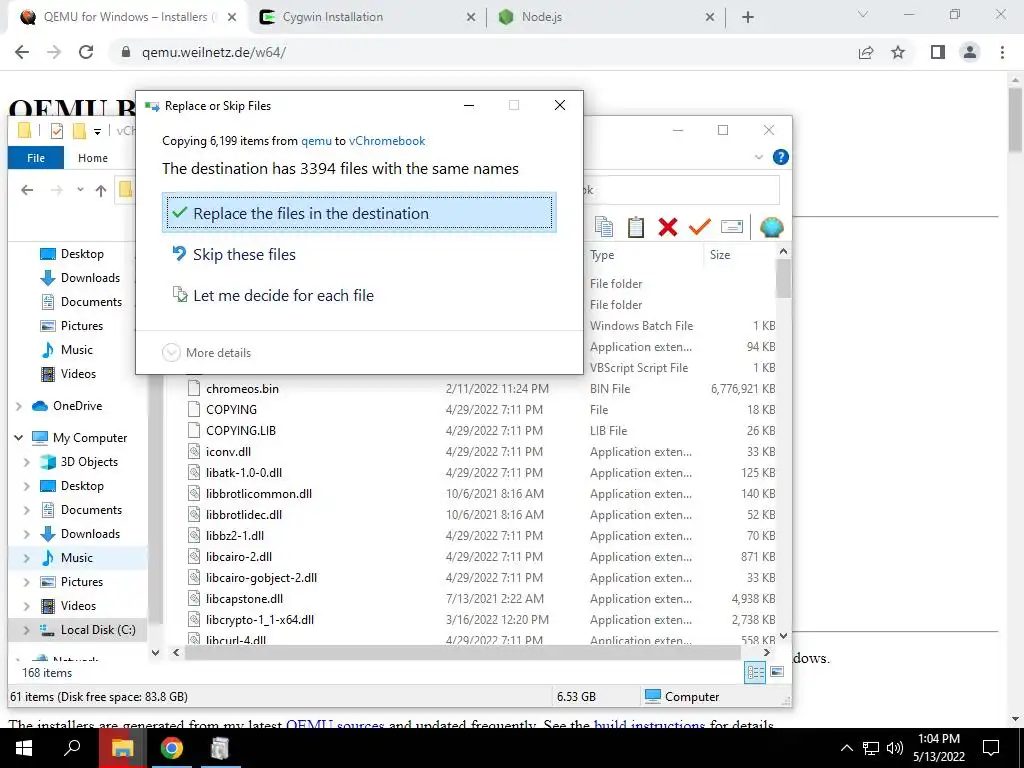The height and width of the screenshot is (768, 1024).
Task: Collapse My Computer tree node
Action: coord(19,438)
